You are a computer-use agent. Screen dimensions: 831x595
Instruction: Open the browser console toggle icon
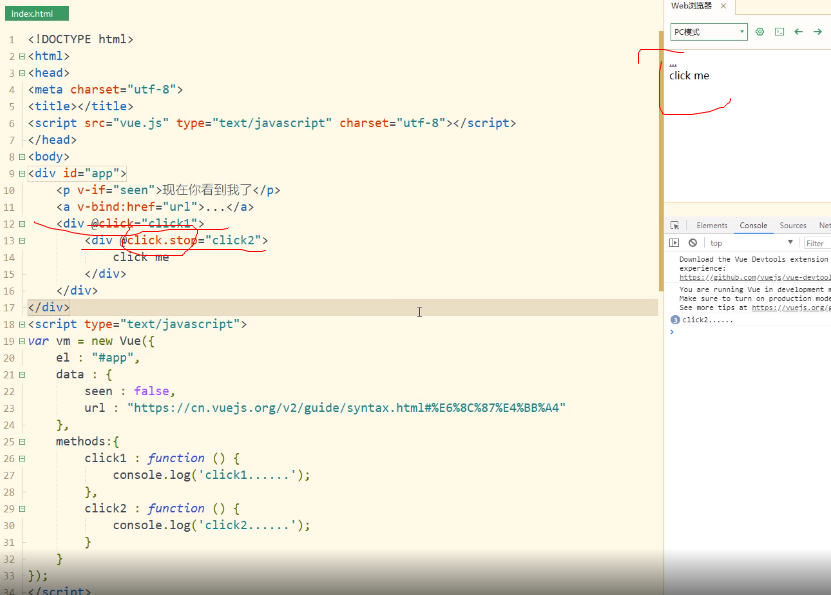pyautogui.click(x=779, y=32)
